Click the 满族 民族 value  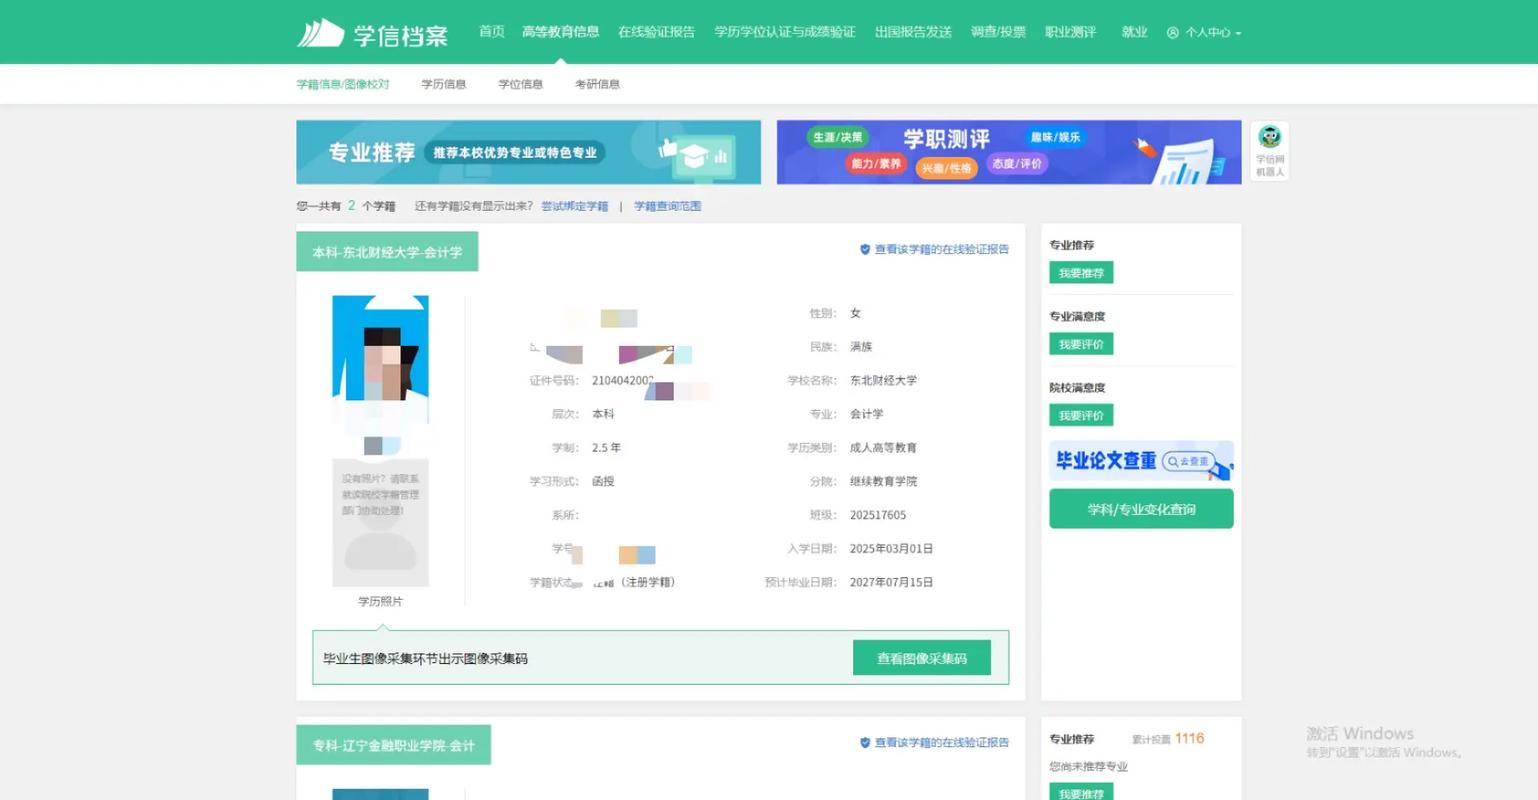coord(861,347)
